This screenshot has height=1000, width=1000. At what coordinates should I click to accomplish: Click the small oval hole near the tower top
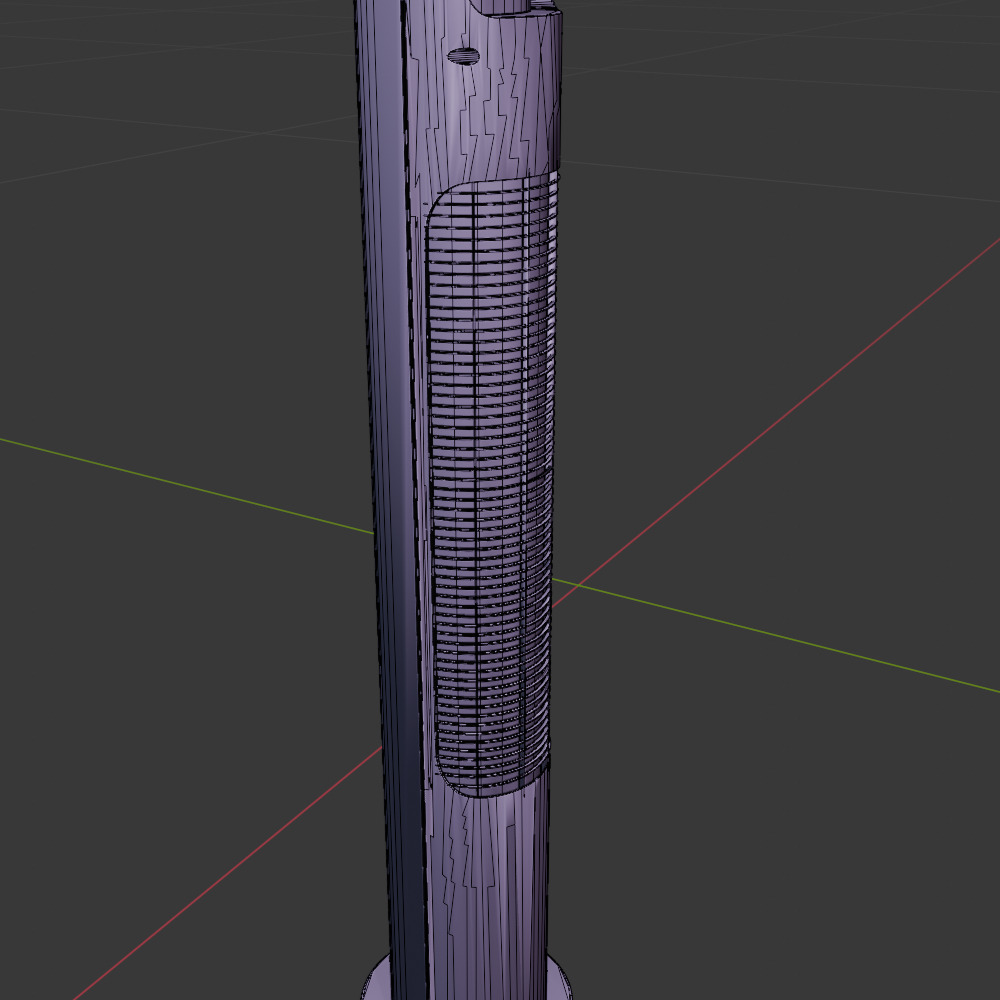tap(464, 56)
